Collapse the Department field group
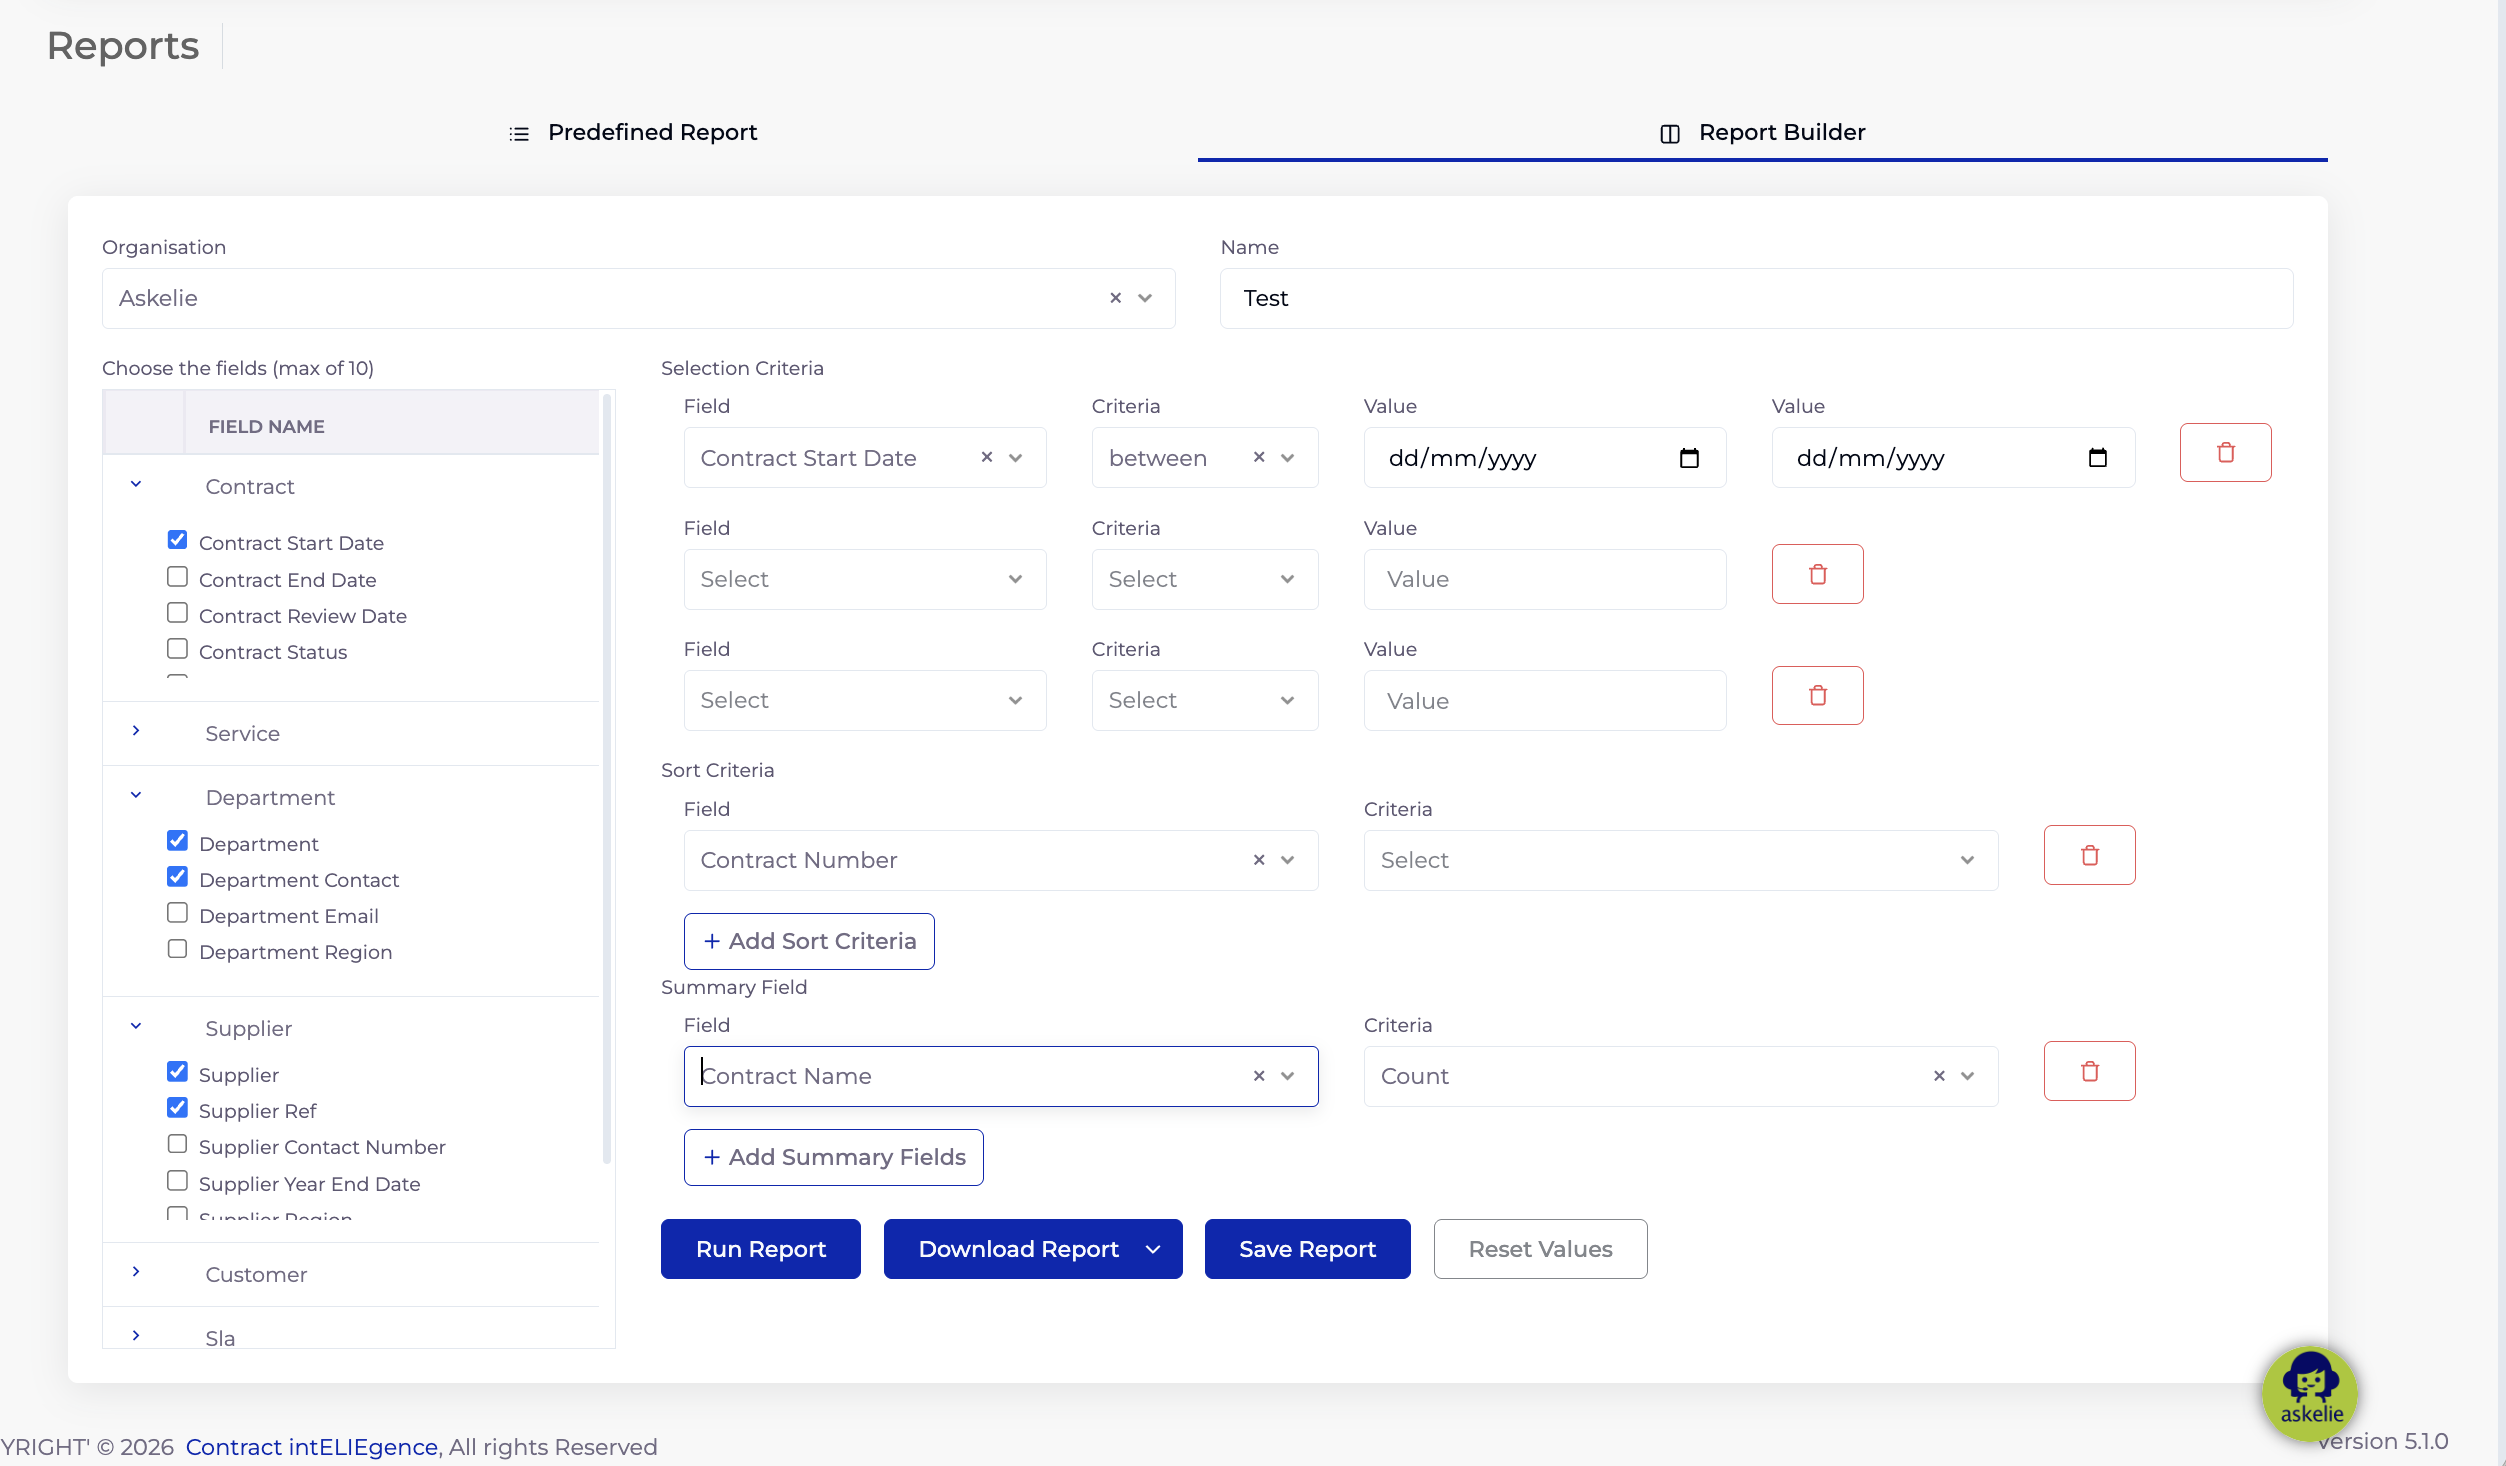Image resolution: width=2506 pixels, height=1466 pixels. point(136,795)
